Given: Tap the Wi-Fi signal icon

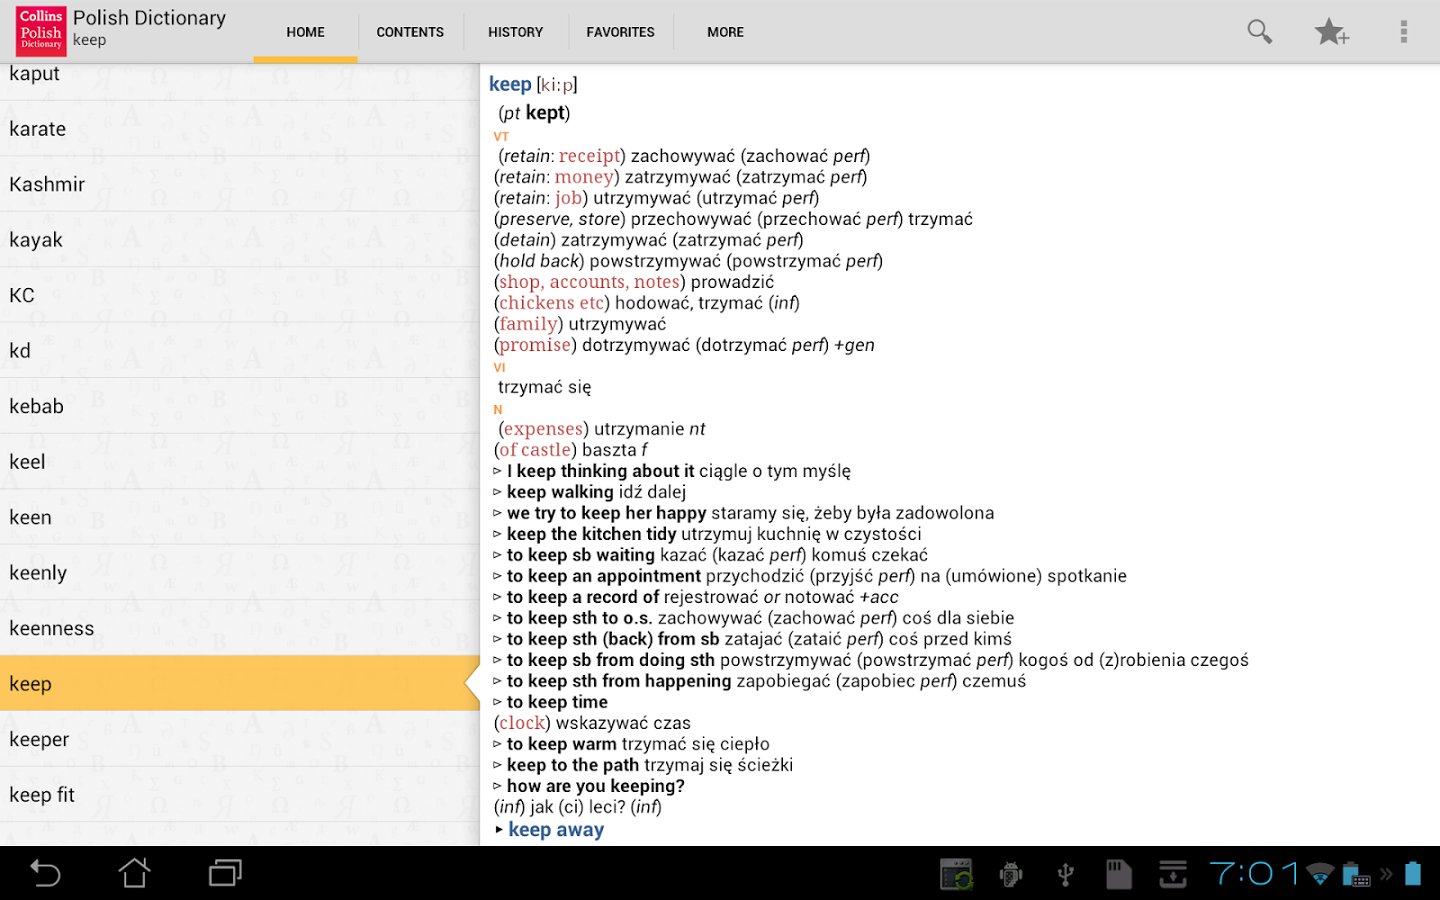Looking at the screenshot, I should 1321,875.
